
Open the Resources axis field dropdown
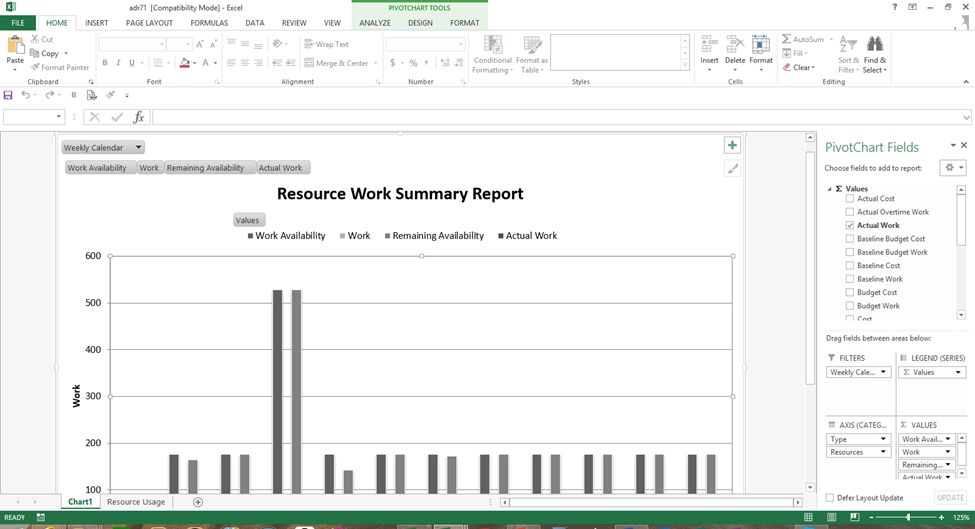click(883, 453)
